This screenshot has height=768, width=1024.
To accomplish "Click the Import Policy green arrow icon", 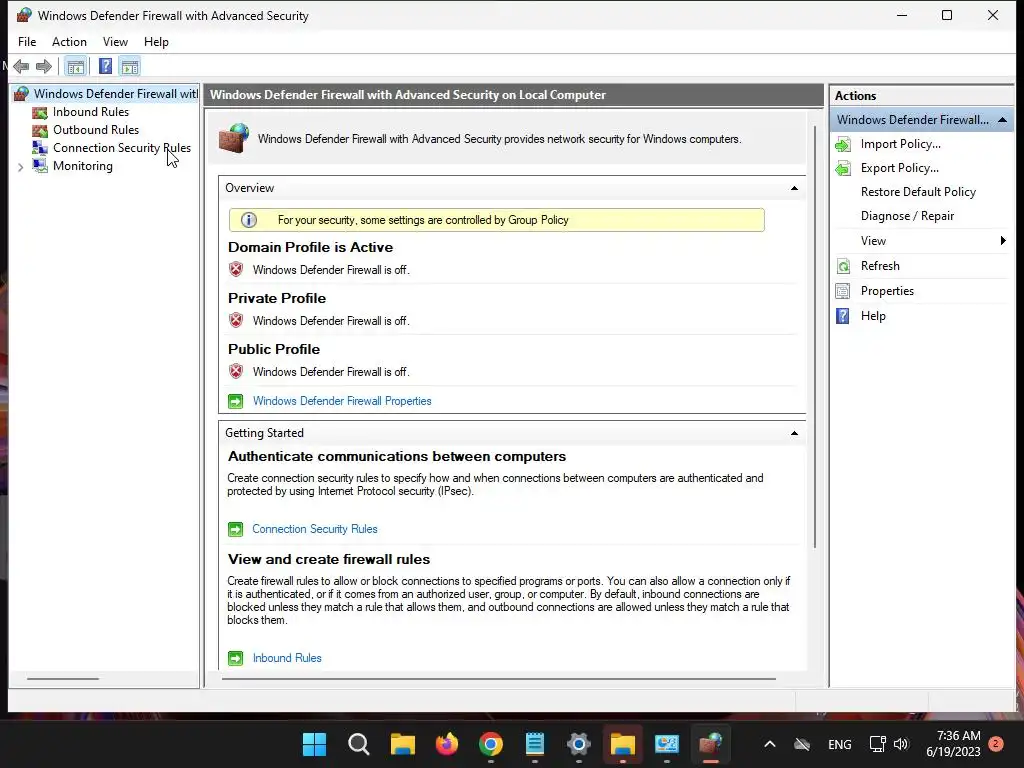I will pyautogui.click(x=842, y=145).
